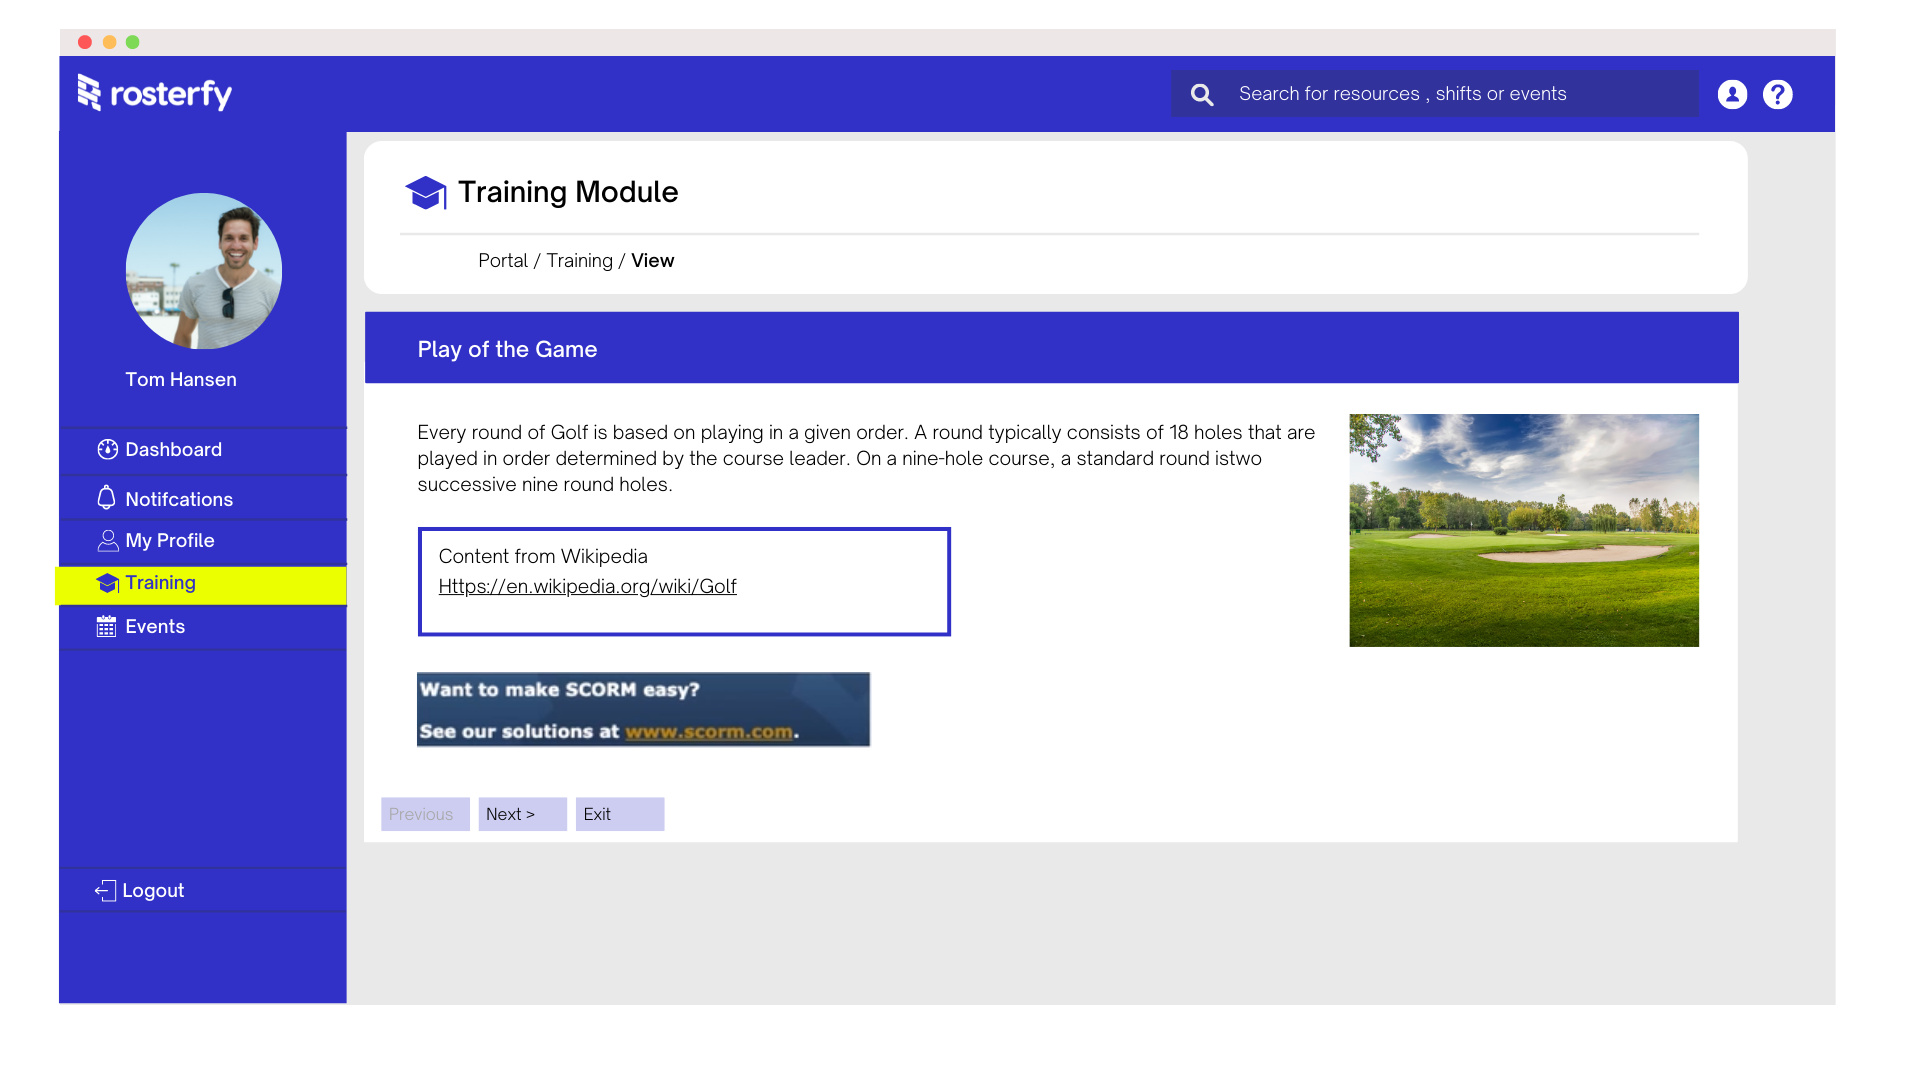Viewport: 1920px width, 1080px height.
Task: Click the search magnifier icon
Action: coord(1202,94)
